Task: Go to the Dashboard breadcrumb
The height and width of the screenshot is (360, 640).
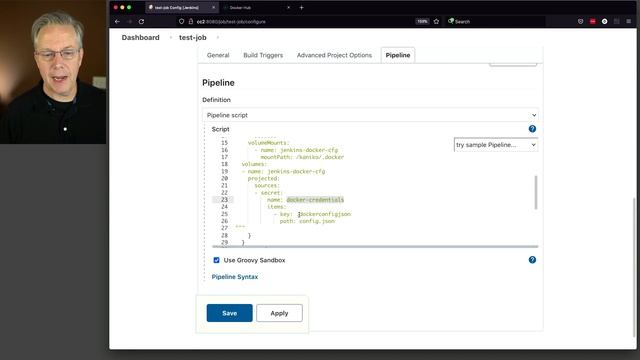Action: click(x=140, y=38)
